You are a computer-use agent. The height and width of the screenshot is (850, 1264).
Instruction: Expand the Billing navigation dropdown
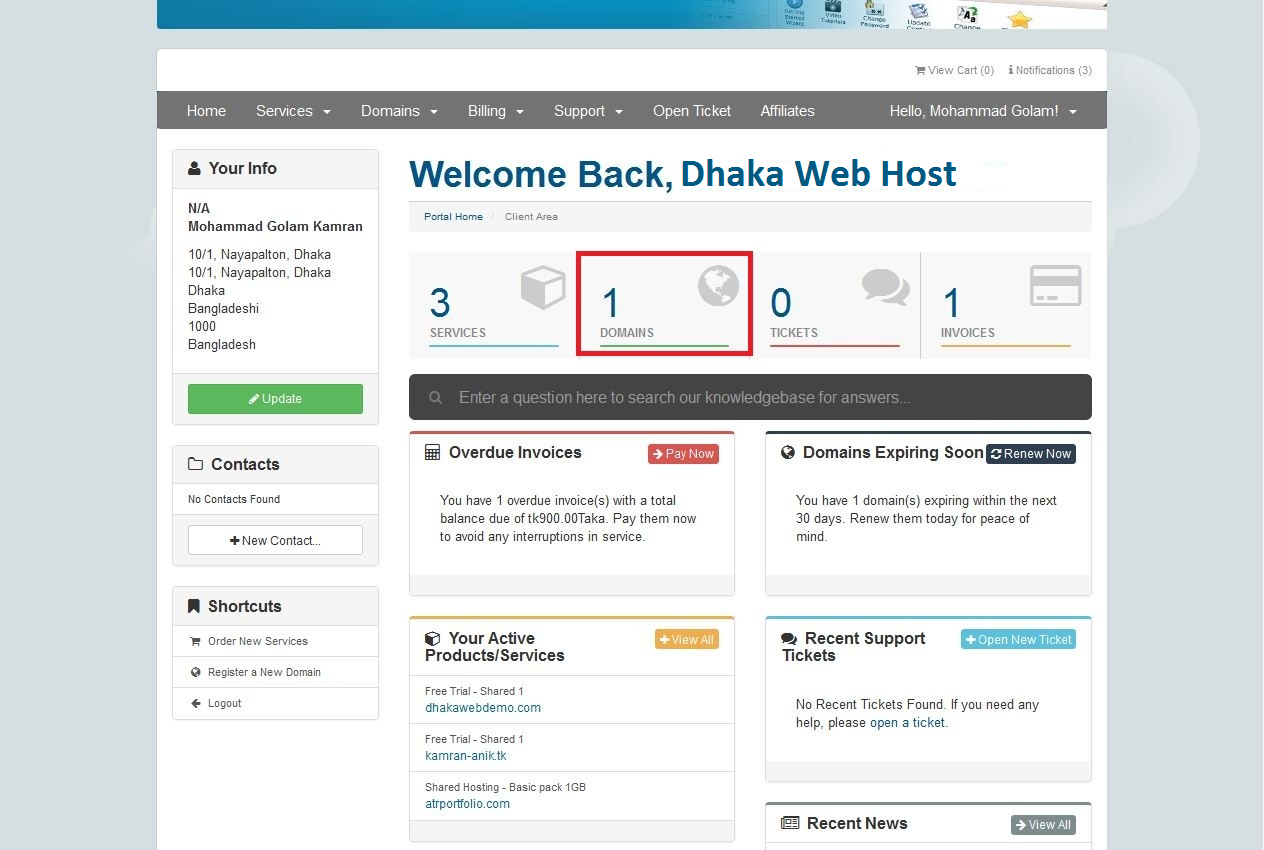click(496, 111)
